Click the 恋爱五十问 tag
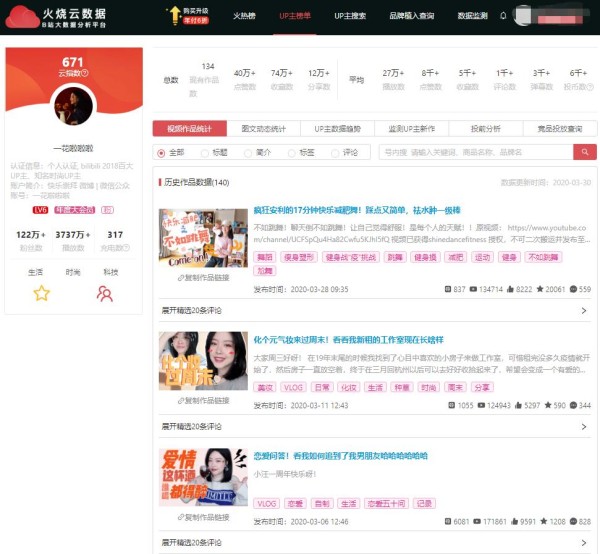Viewport: 600px width, 554px height. coord(386,503)
